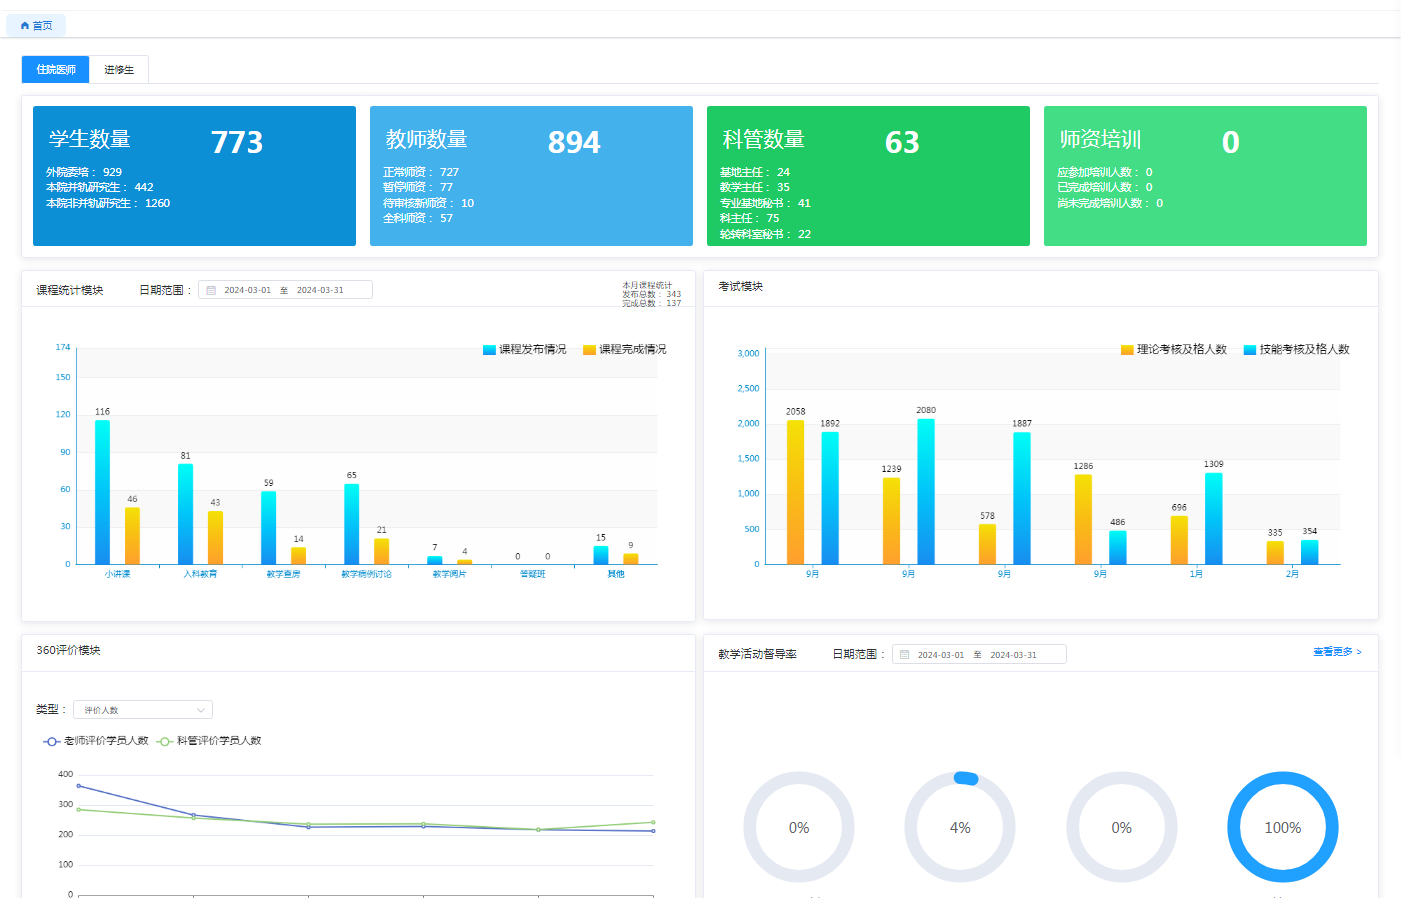This screenshot has height=898, width=1401.
Task: Select the 住院医师 tab
Action: coord(56,70)
